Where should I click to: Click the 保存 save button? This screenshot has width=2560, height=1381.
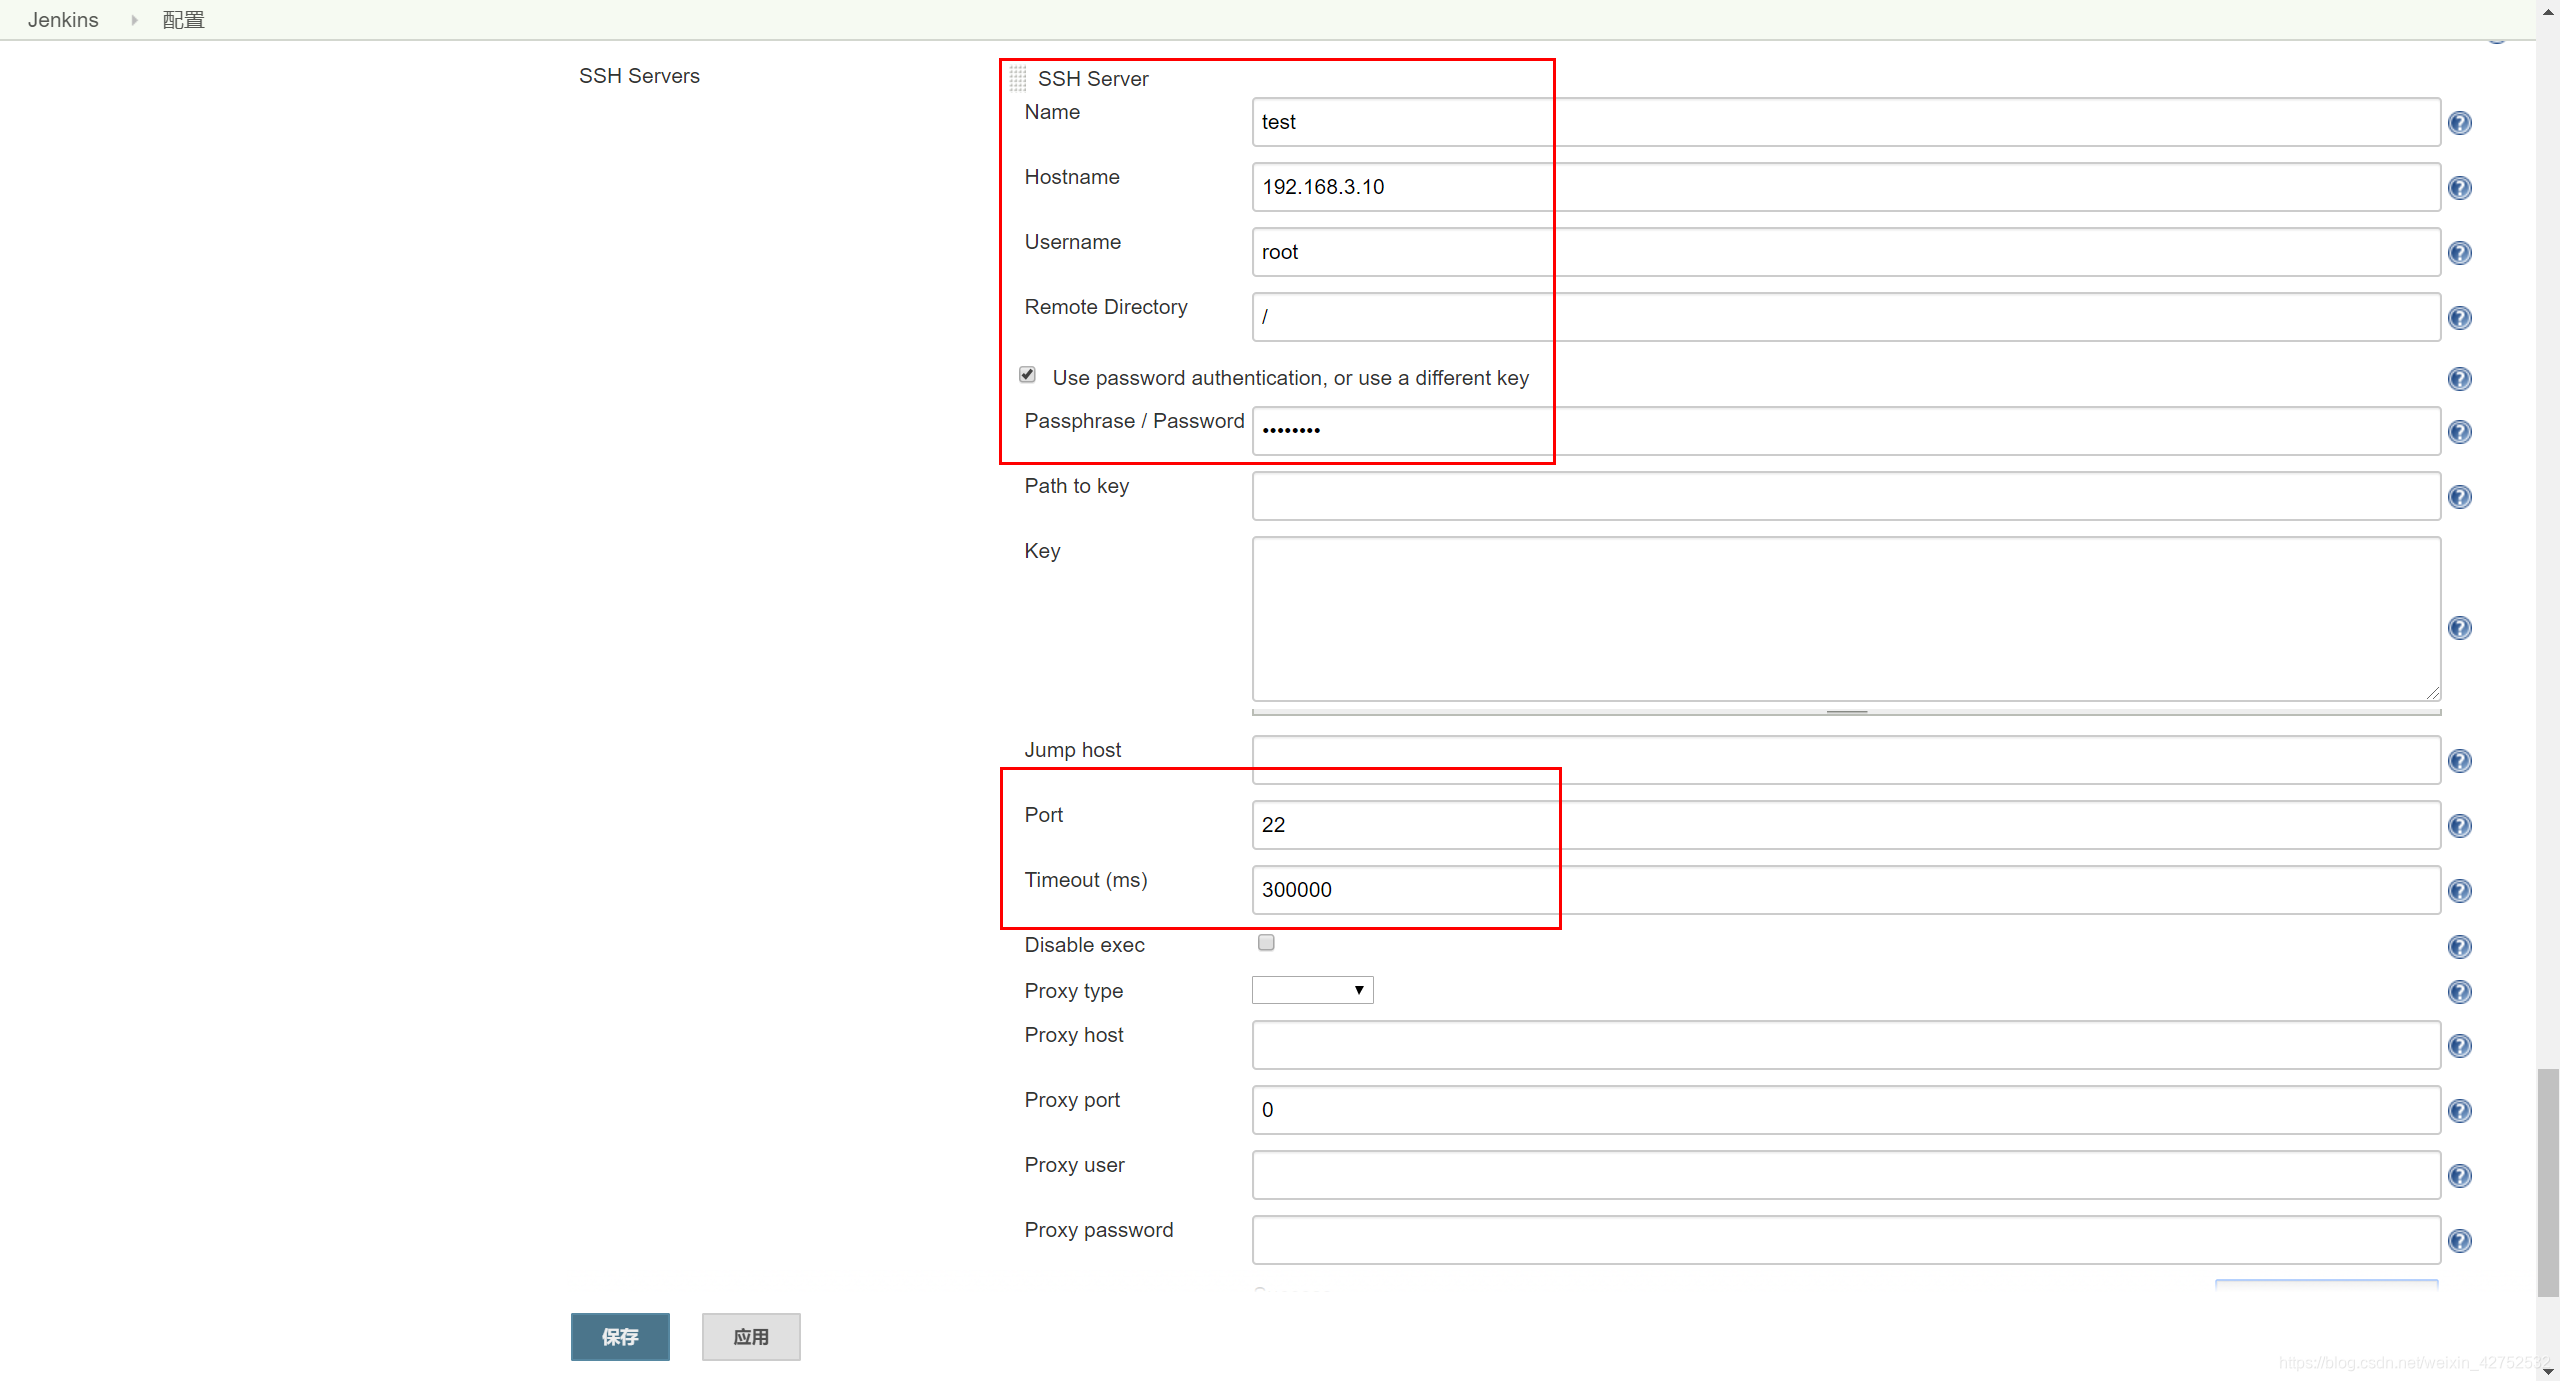[620, 1337]
